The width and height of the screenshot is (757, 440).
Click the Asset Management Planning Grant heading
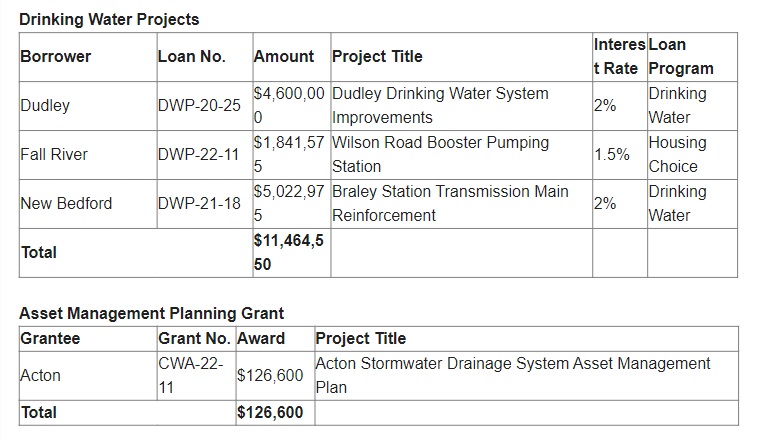point(152,313)
